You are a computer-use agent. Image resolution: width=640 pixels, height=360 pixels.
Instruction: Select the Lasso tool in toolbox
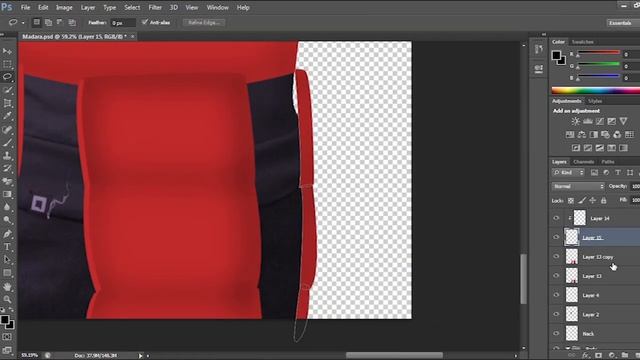coord(7,77)
